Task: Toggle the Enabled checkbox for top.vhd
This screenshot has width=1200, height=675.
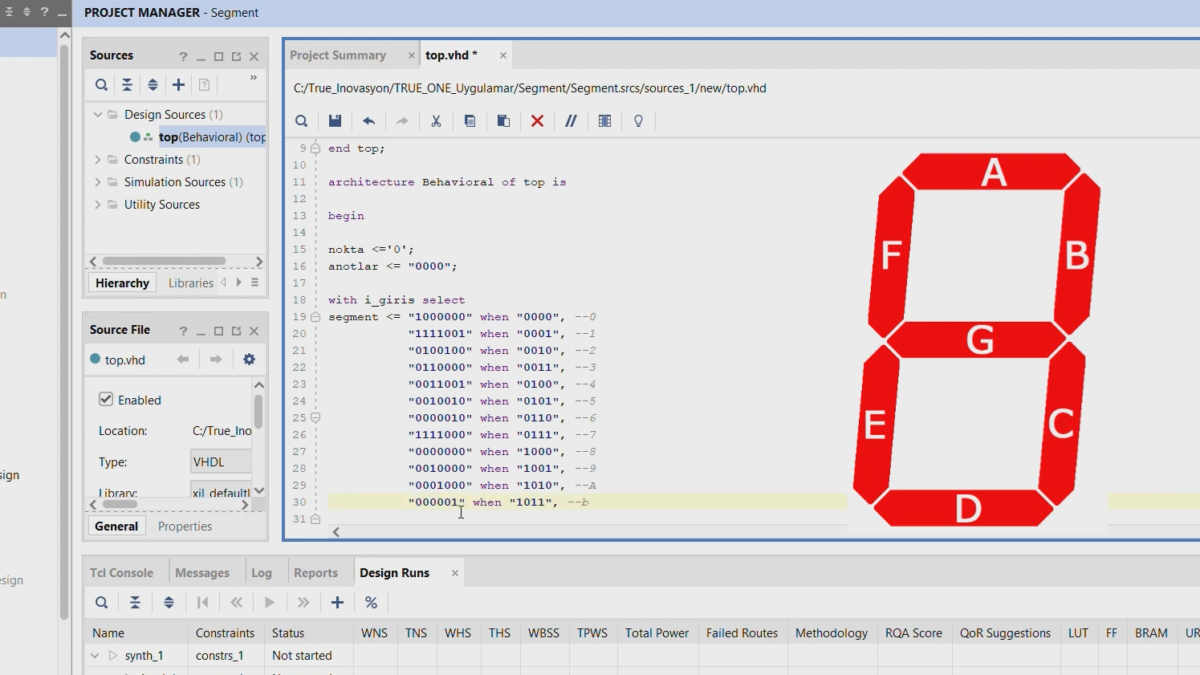Action: coord(106,399)
